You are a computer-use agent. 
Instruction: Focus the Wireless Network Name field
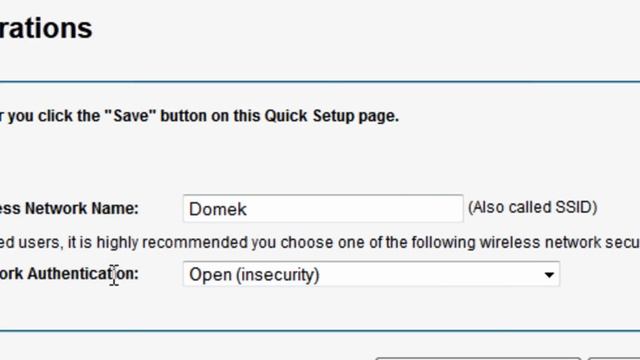pyautogui.click(x=323, y=209)
